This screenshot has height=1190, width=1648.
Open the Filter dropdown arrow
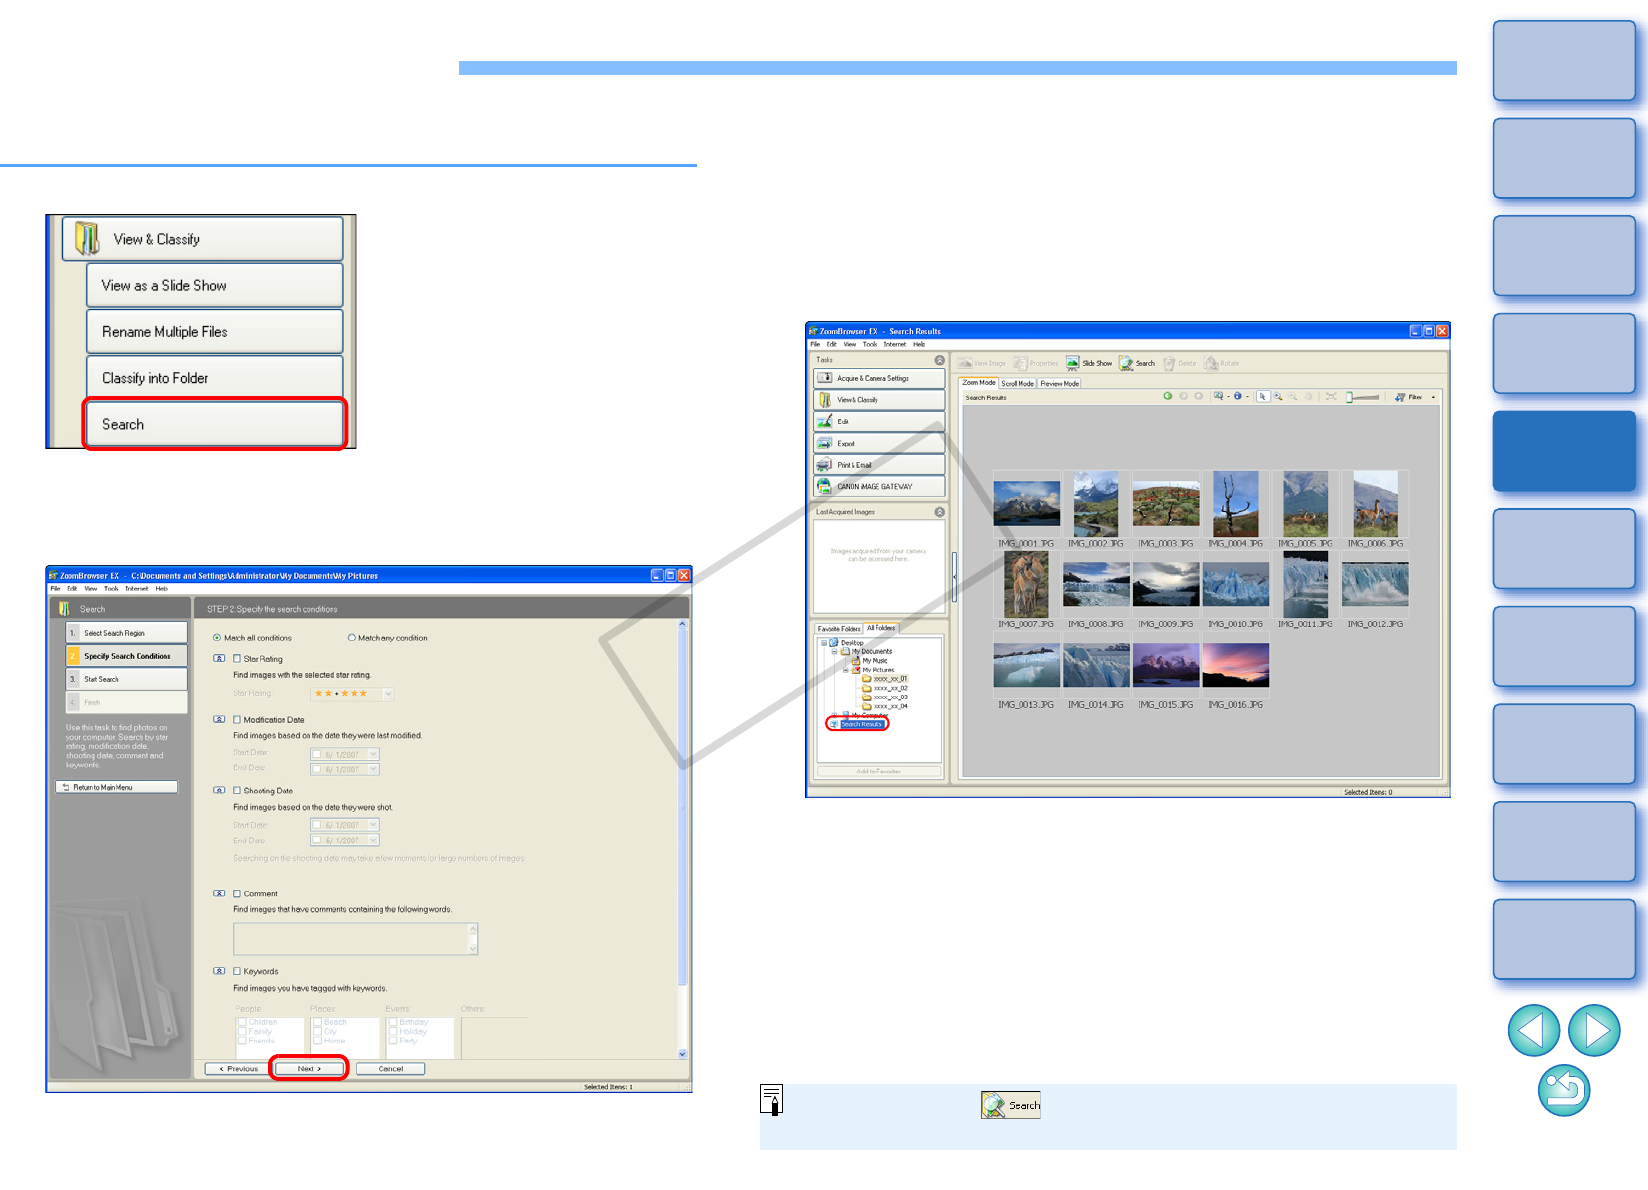pos(1433,397)
